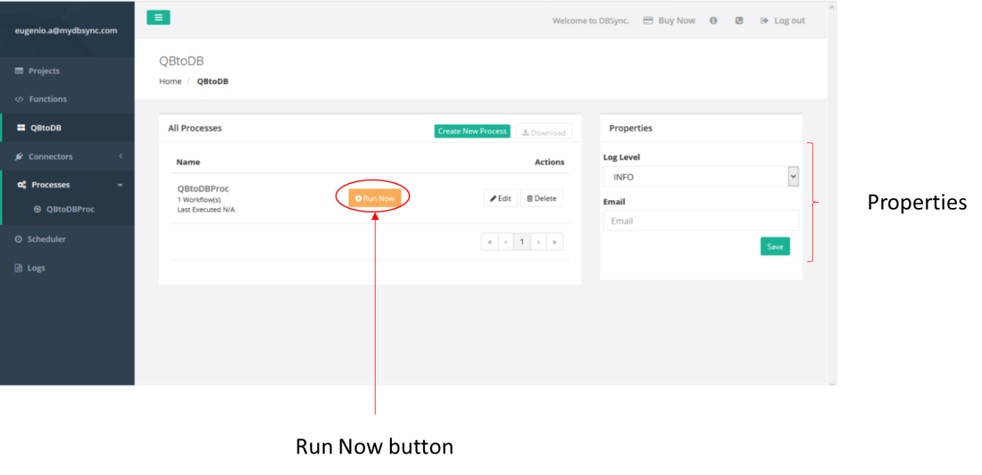This screenshot has height=475, width=982.
Task: Select QBtoDBProc under Processes
Action: (x=70, y=209)
